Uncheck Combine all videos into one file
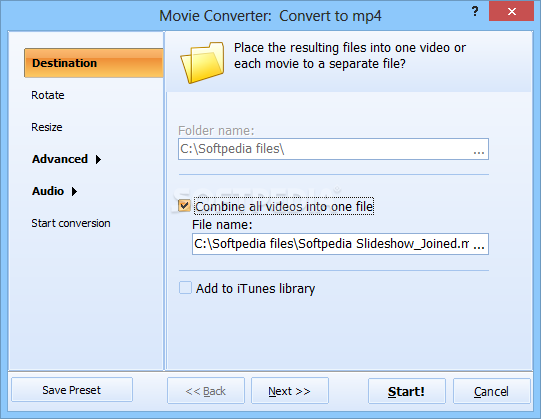Image resolution: width=541 pixels, height=419 pixels. click(x=184, y=206)
